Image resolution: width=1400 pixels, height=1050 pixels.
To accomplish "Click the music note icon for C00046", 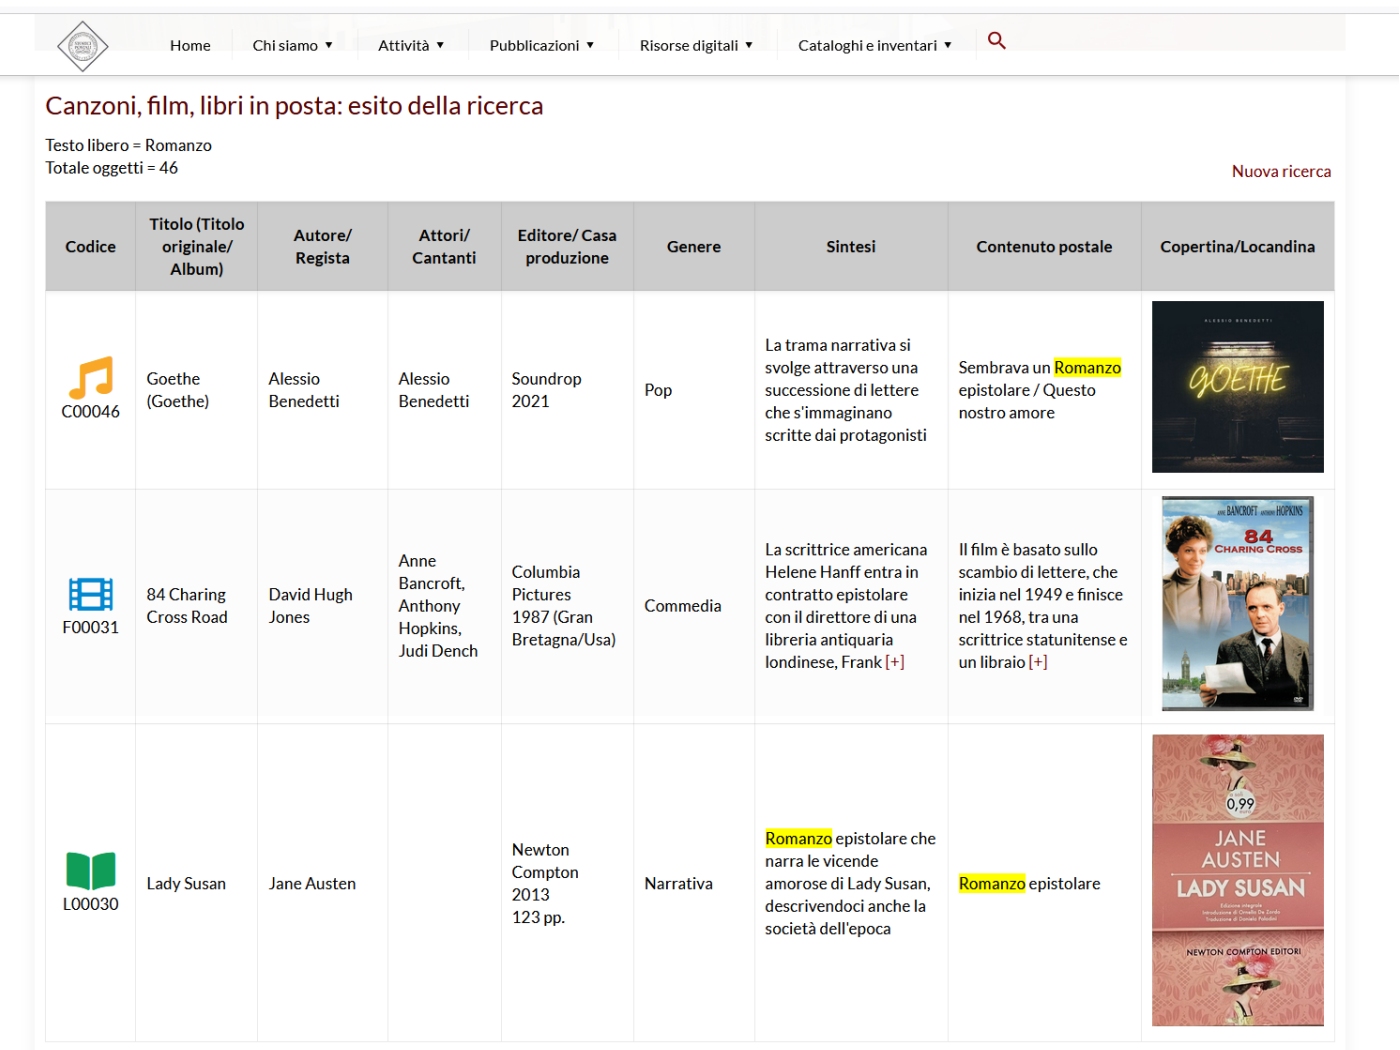I will point(90,378).
